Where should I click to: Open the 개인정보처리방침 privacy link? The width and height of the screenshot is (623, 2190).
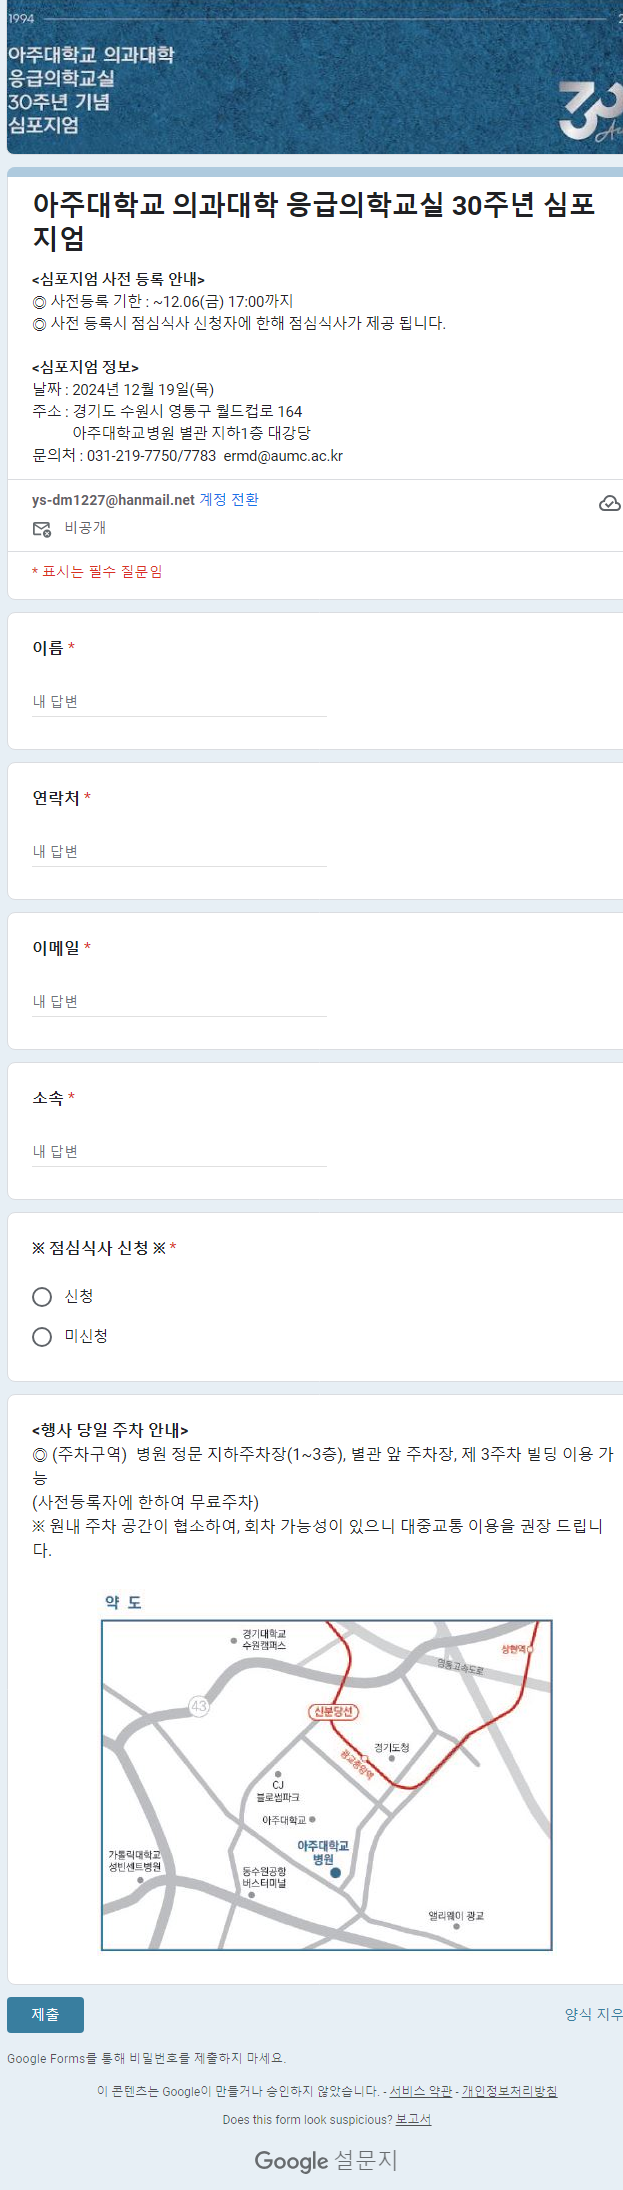[509, 2091]
